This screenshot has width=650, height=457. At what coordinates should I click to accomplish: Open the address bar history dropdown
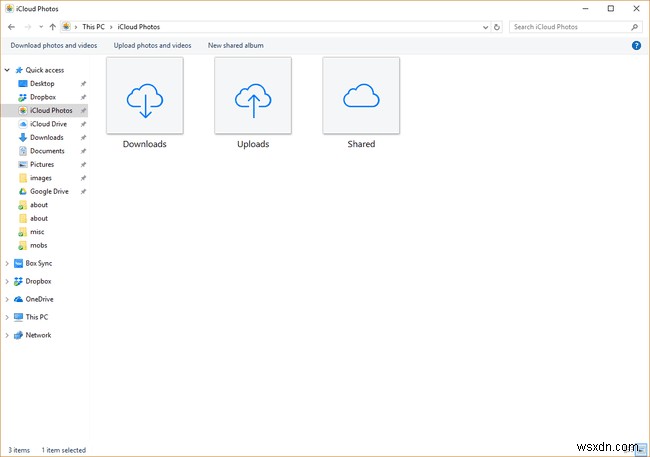[485, 27]
